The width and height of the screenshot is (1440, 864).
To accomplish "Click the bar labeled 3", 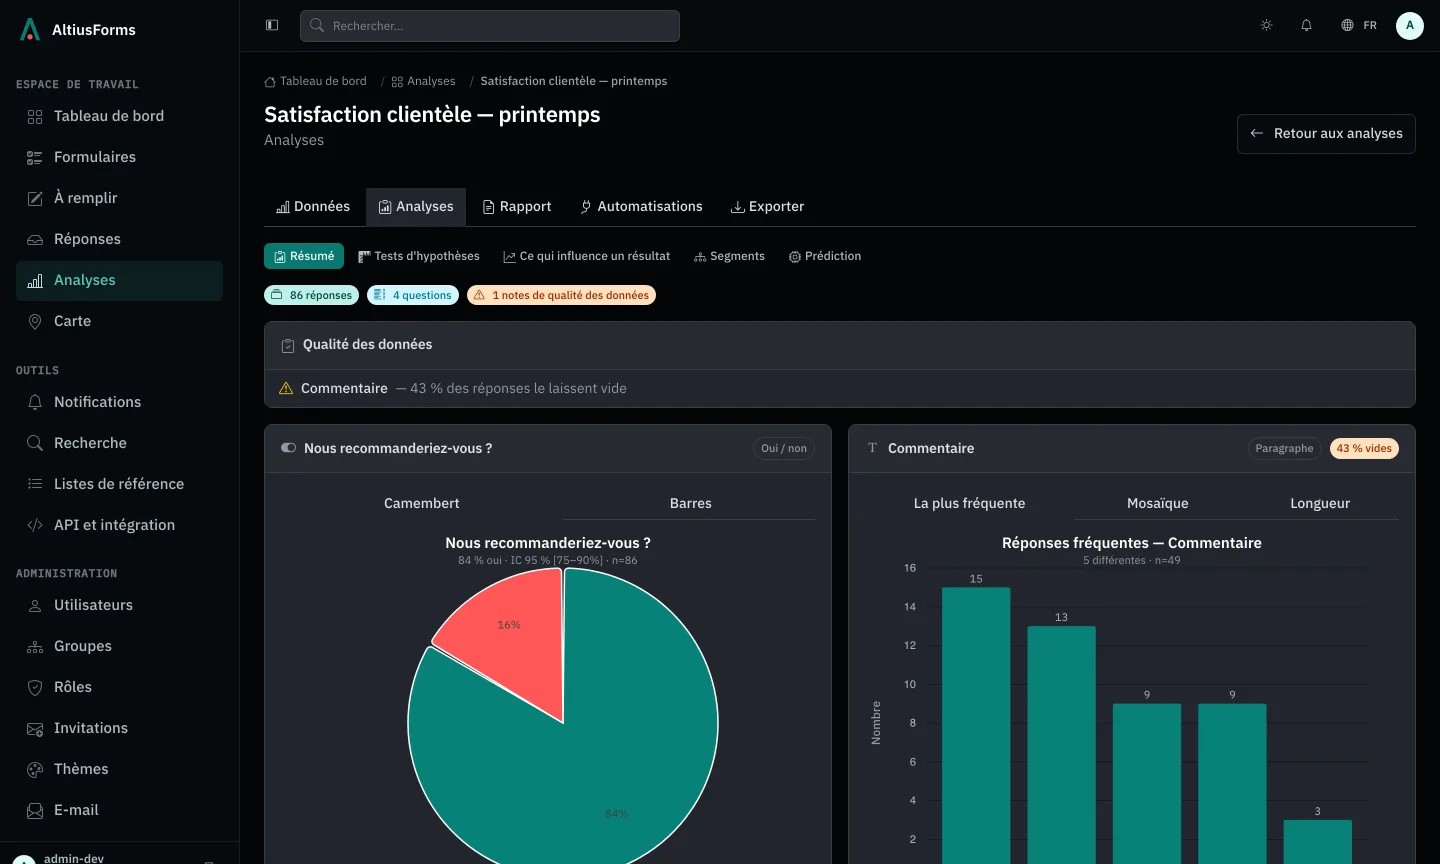I will tap(1317, 841).
